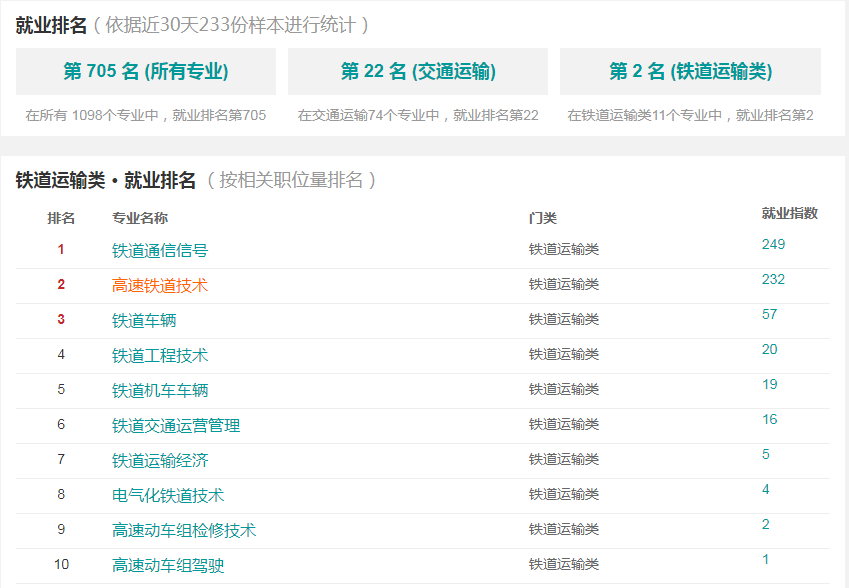The image size is (849, 588).
Task: Open the 铁道运输经济 major link
Action: coord(160,461)
